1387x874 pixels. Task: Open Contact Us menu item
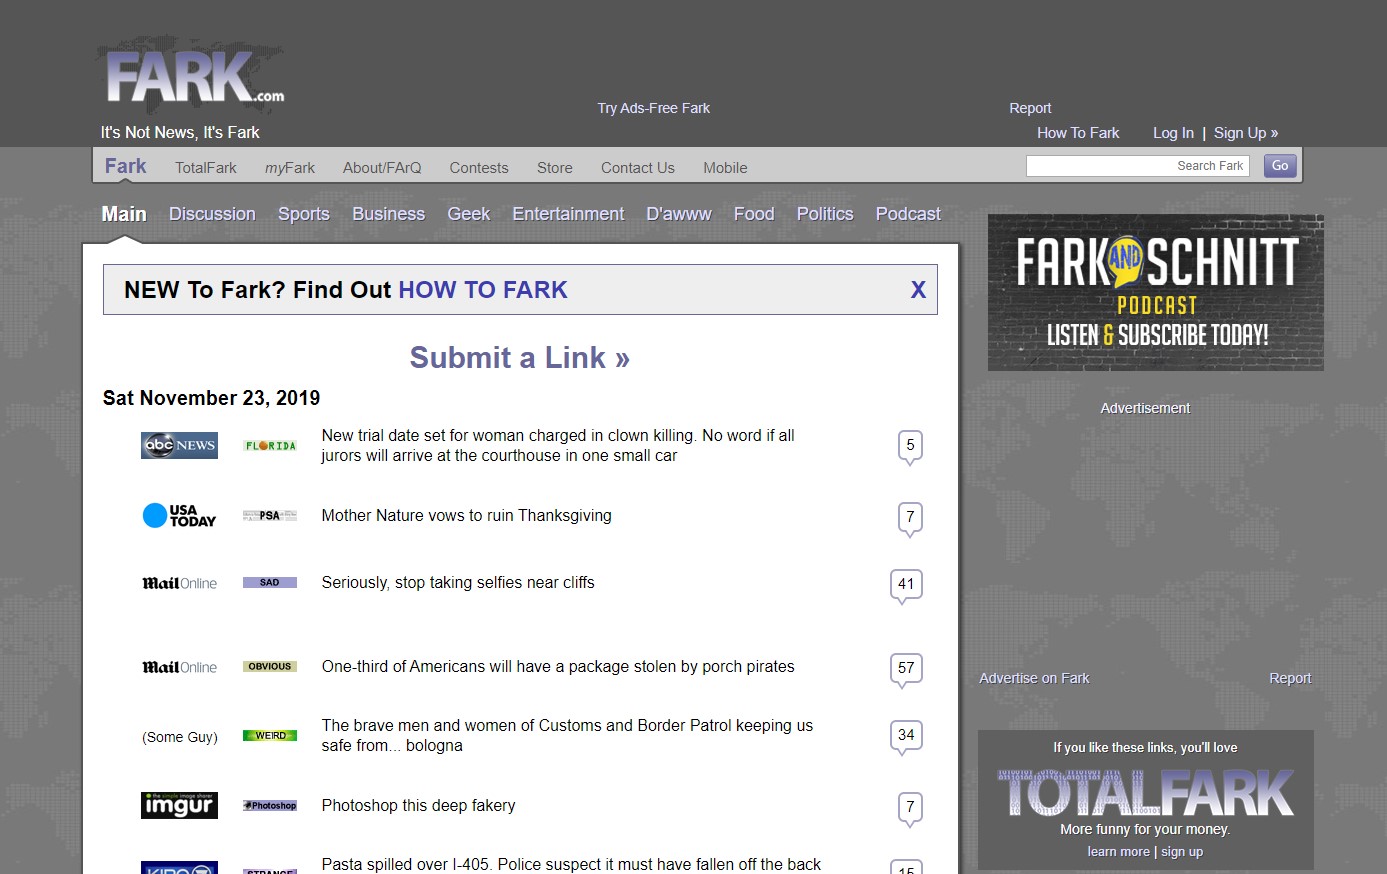point(638,168)
